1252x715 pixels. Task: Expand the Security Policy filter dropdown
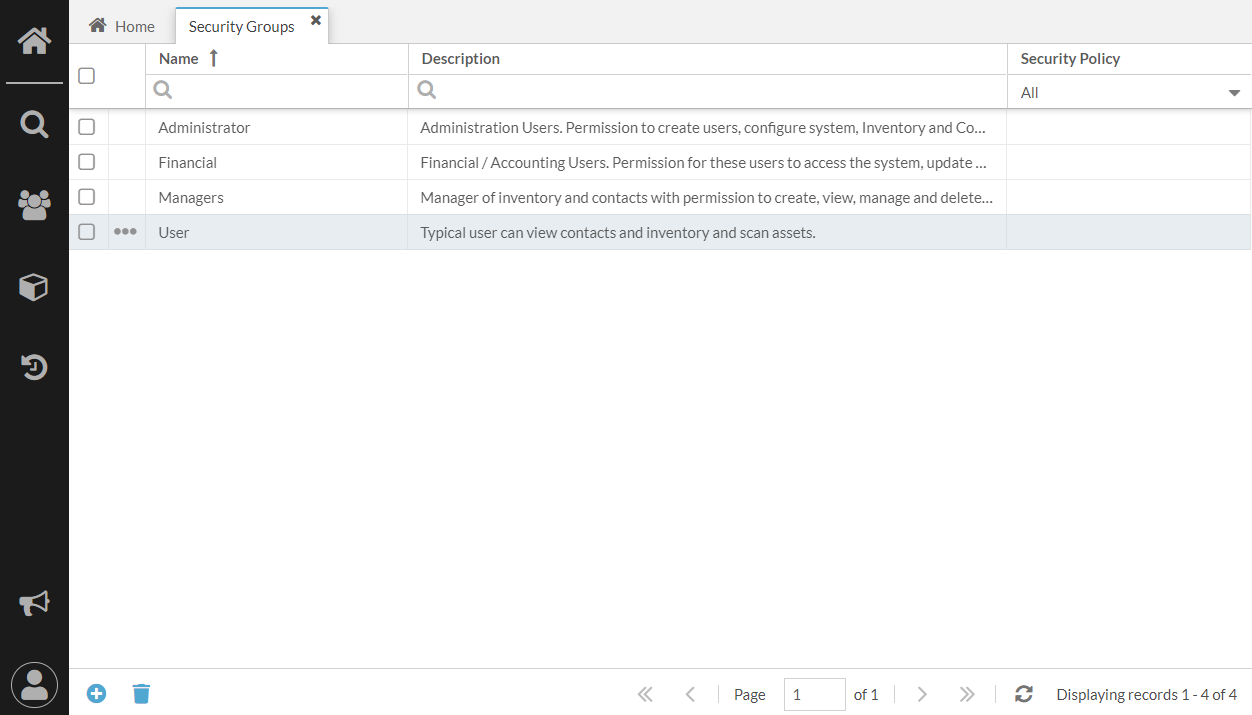(1129, 92)
